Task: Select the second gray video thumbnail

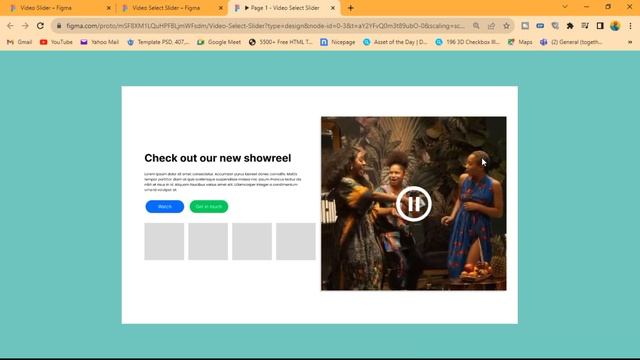Action: tap(208, 241)
